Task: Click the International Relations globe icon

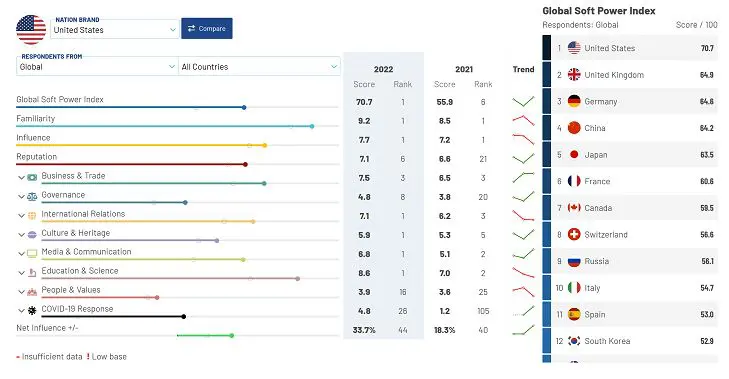Action: pos(32,215)
